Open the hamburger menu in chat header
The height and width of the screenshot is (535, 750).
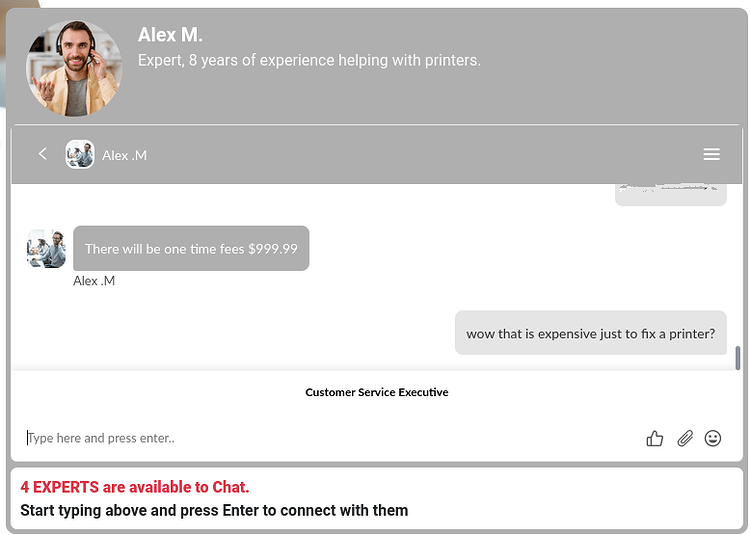[x=711, y=154]
